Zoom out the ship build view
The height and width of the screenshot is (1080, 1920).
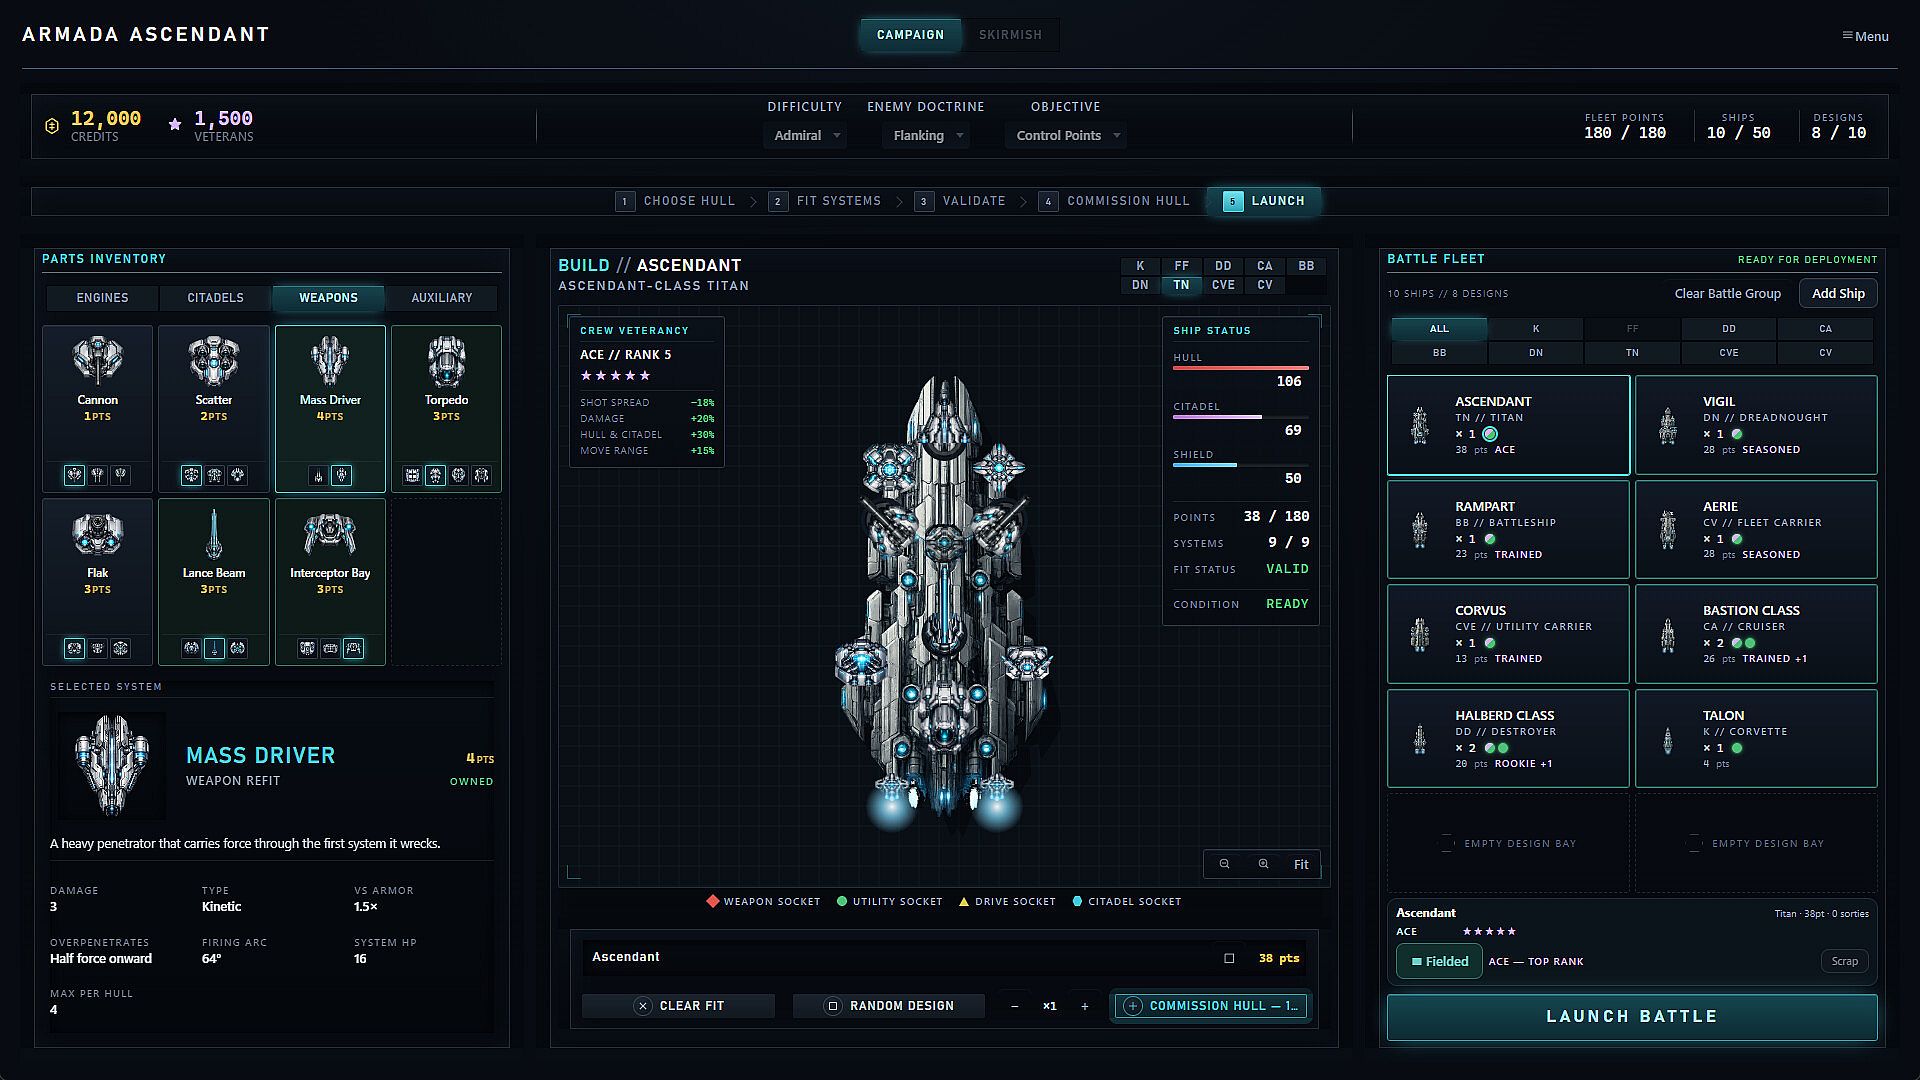(1224, 864)
